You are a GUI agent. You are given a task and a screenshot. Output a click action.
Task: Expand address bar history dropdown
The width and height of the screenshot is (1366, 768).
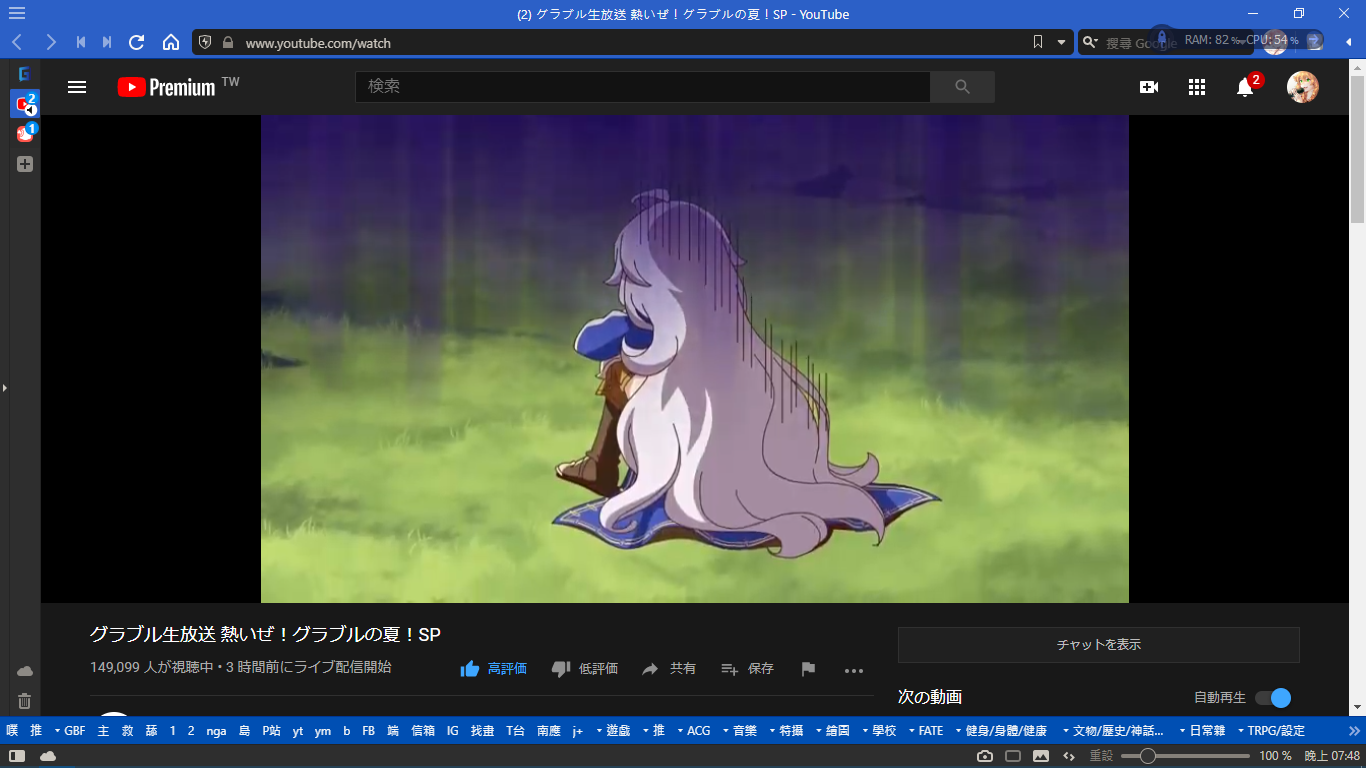tap(1061, 42)
